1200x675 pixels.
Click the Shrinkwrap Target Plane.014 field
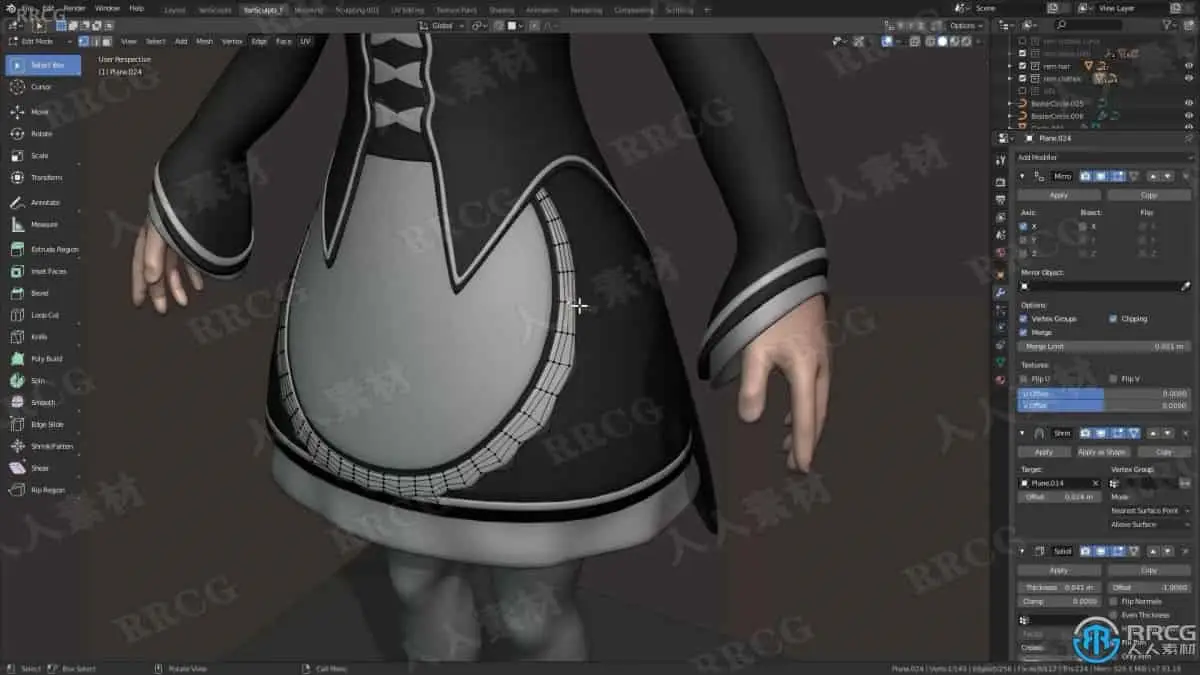click(x=1059, y=483)
